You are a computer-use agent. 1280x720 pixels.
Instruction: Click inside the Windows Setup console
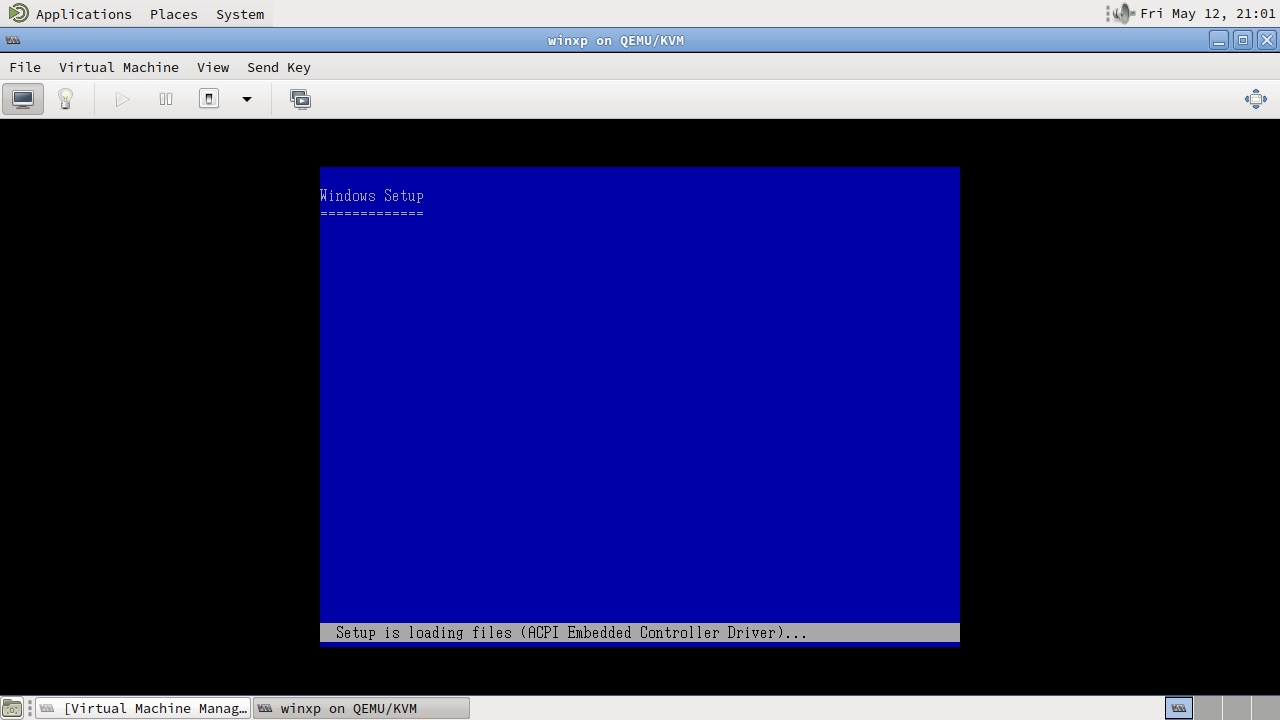tap(640, 407)
